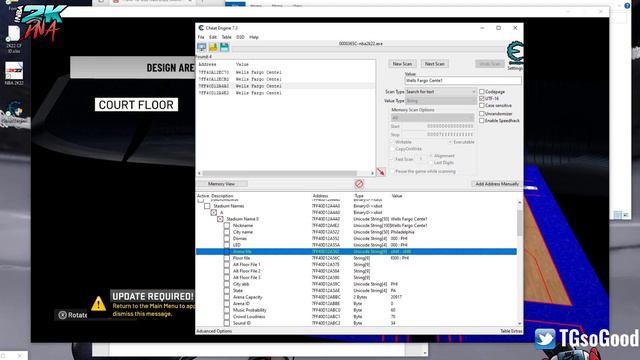The height and width of the screenshot is (360, 640).
Task: Select the Sound ID row
Action: click(x=356, y=323)
